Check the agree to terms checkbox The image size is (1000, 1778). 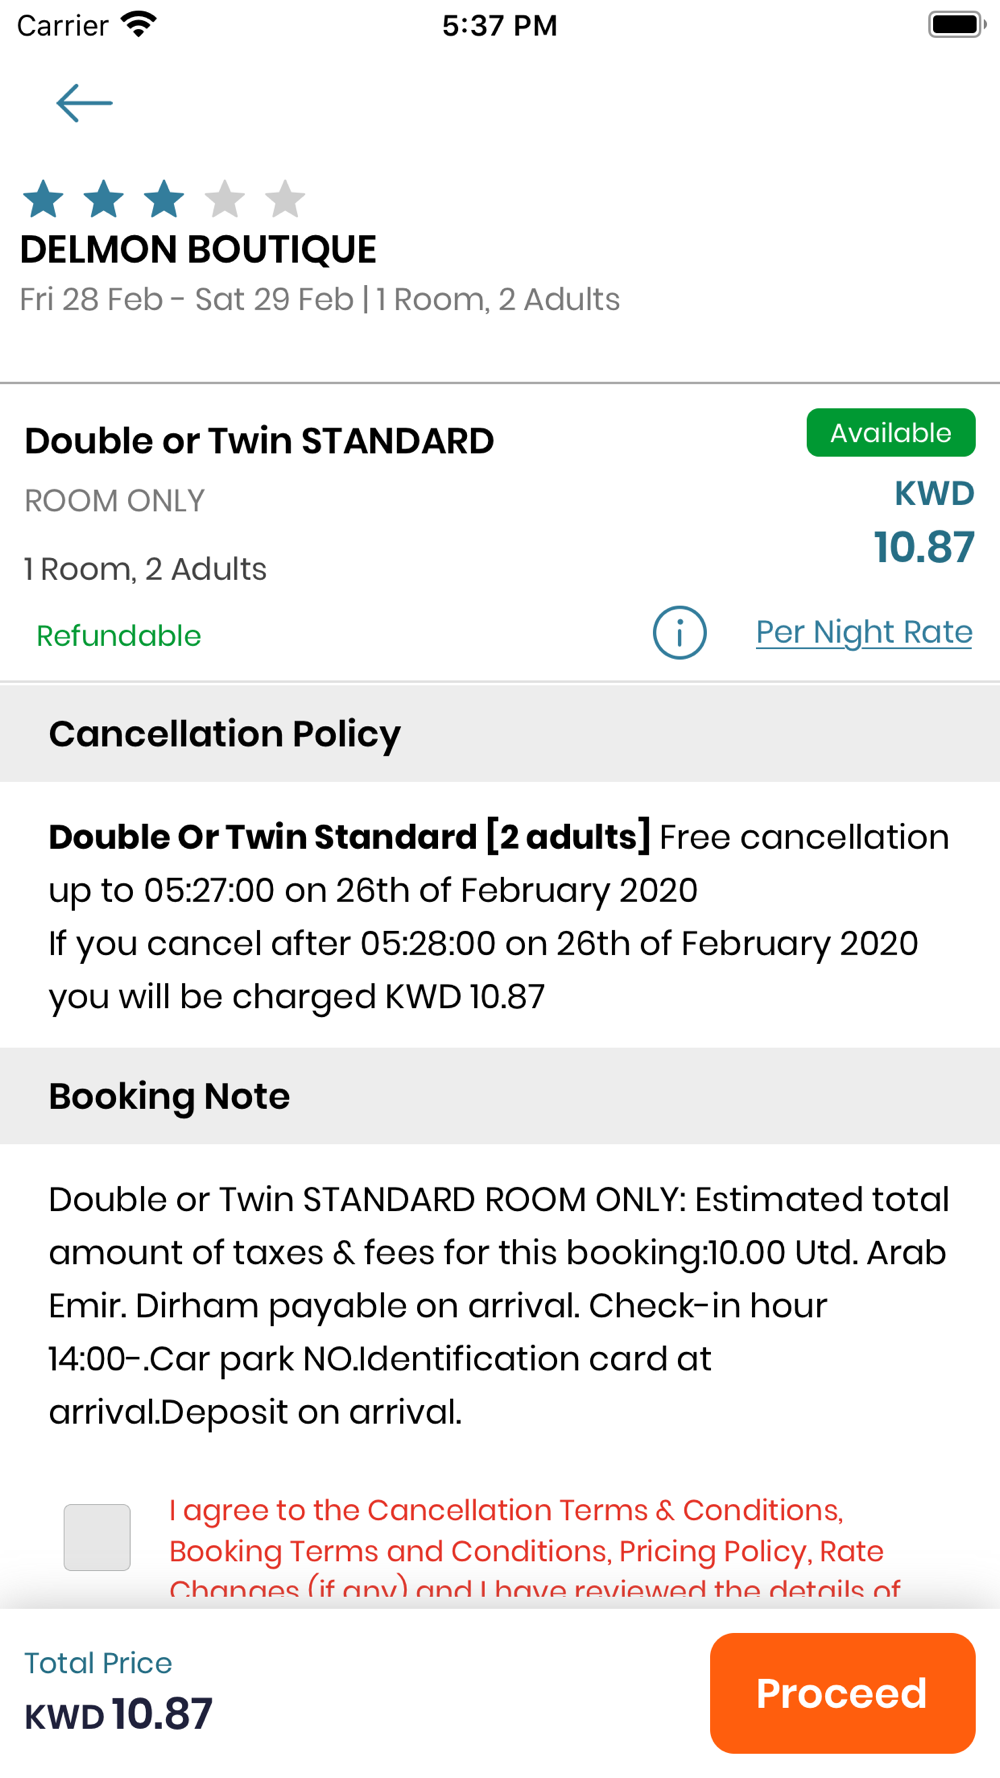tap(97, 1537)
